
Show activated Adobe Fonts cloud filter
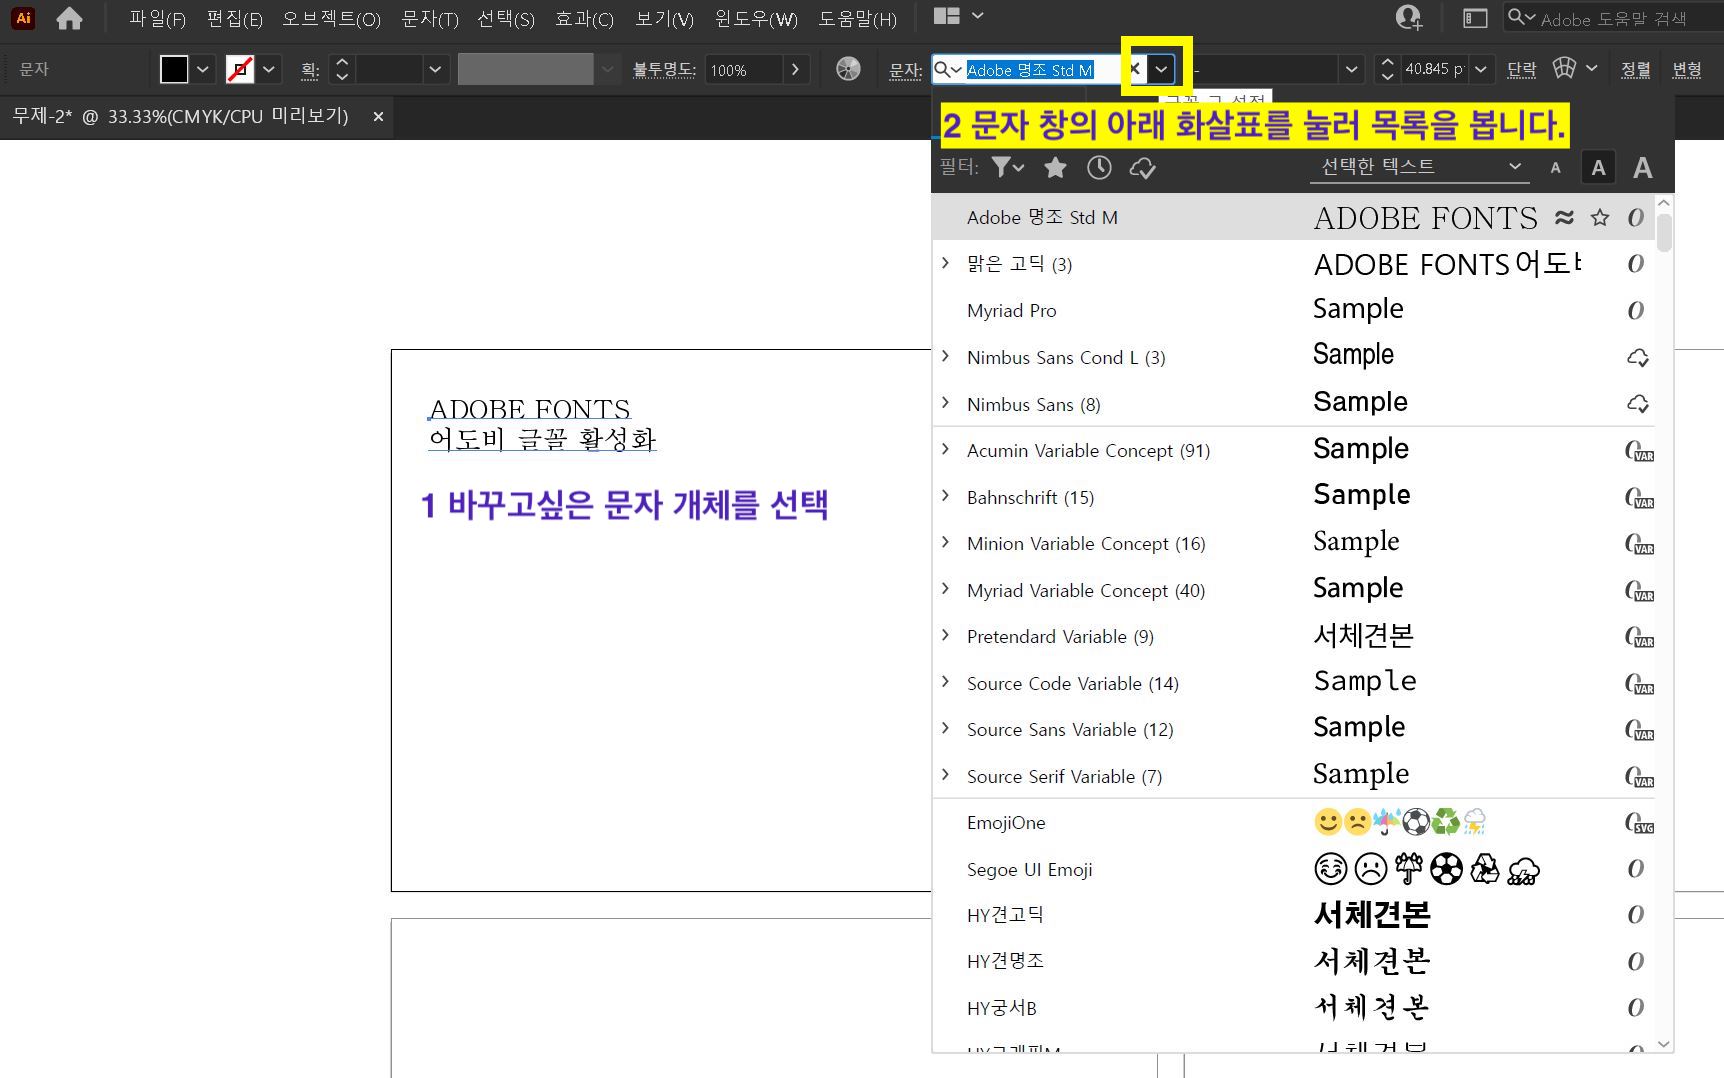1143,168
